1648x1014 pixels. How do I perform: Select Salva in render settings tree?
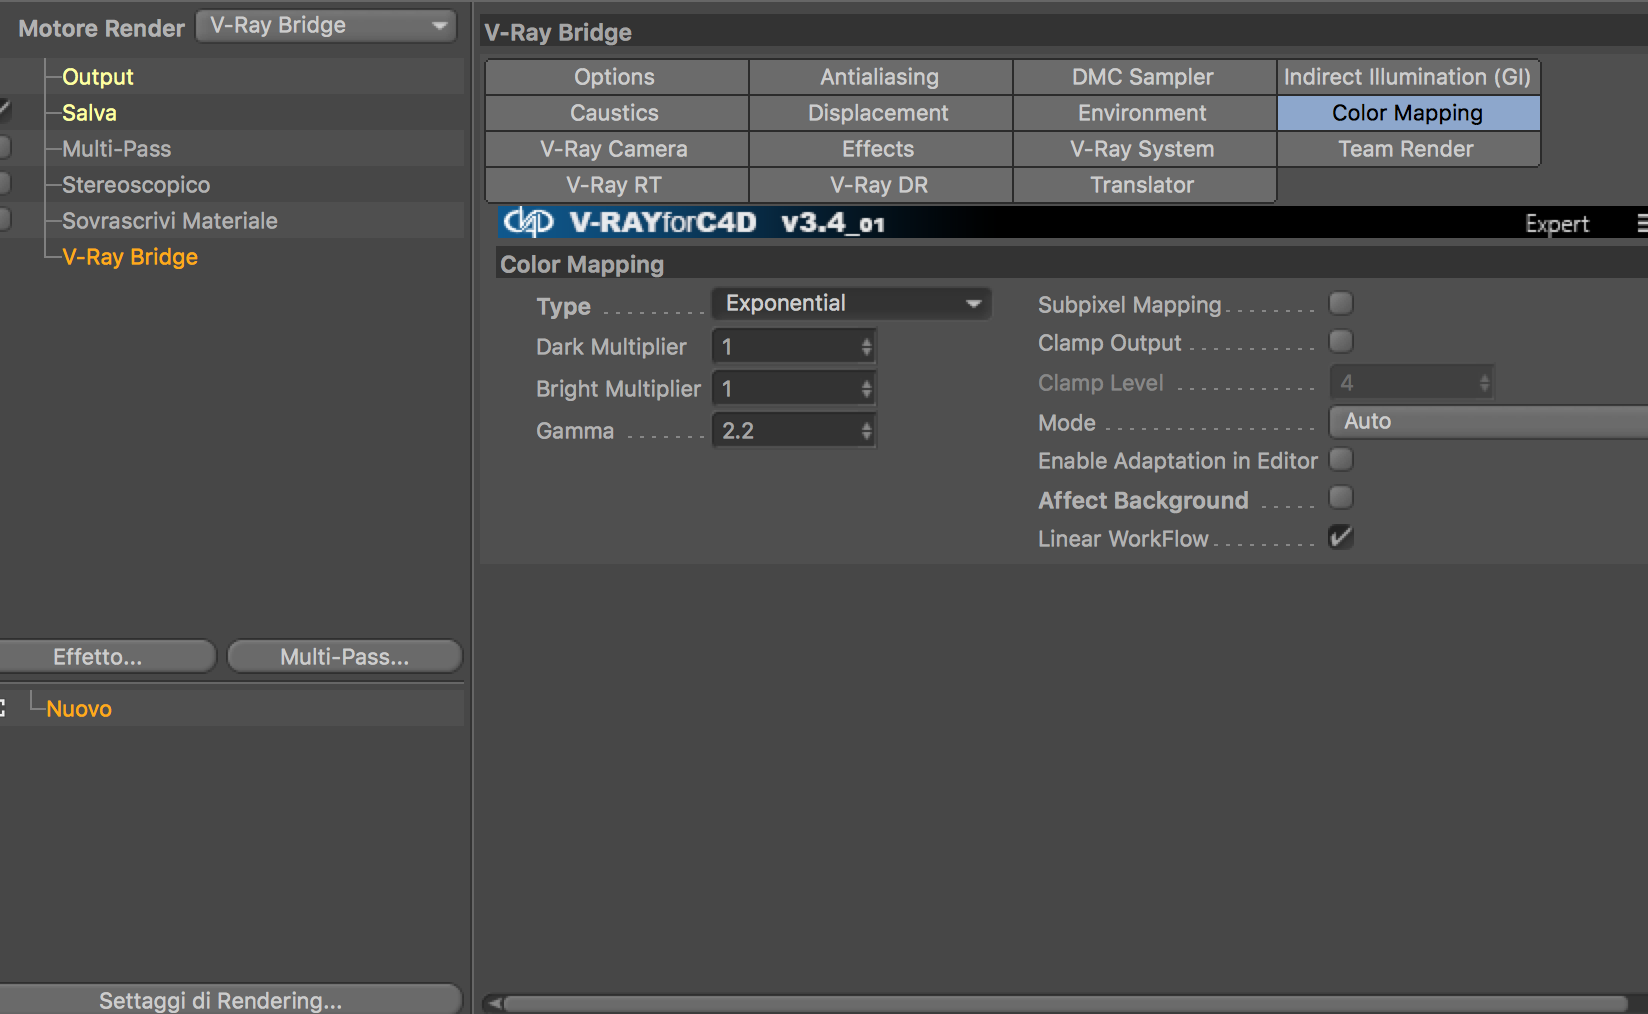click(x=89, y=113)
